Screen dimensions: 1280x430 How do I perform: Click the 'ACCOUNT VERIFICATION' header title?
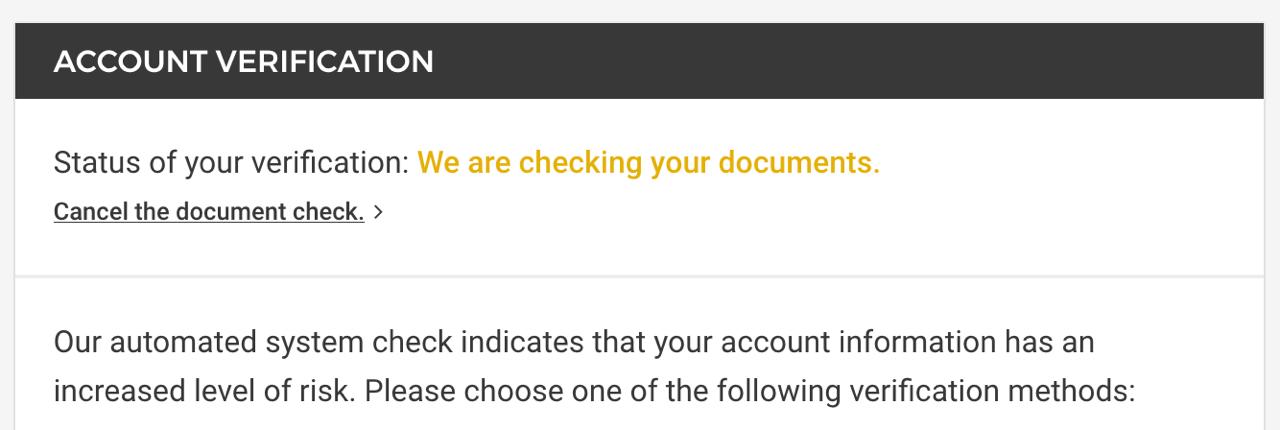click(x=243, y=62)
